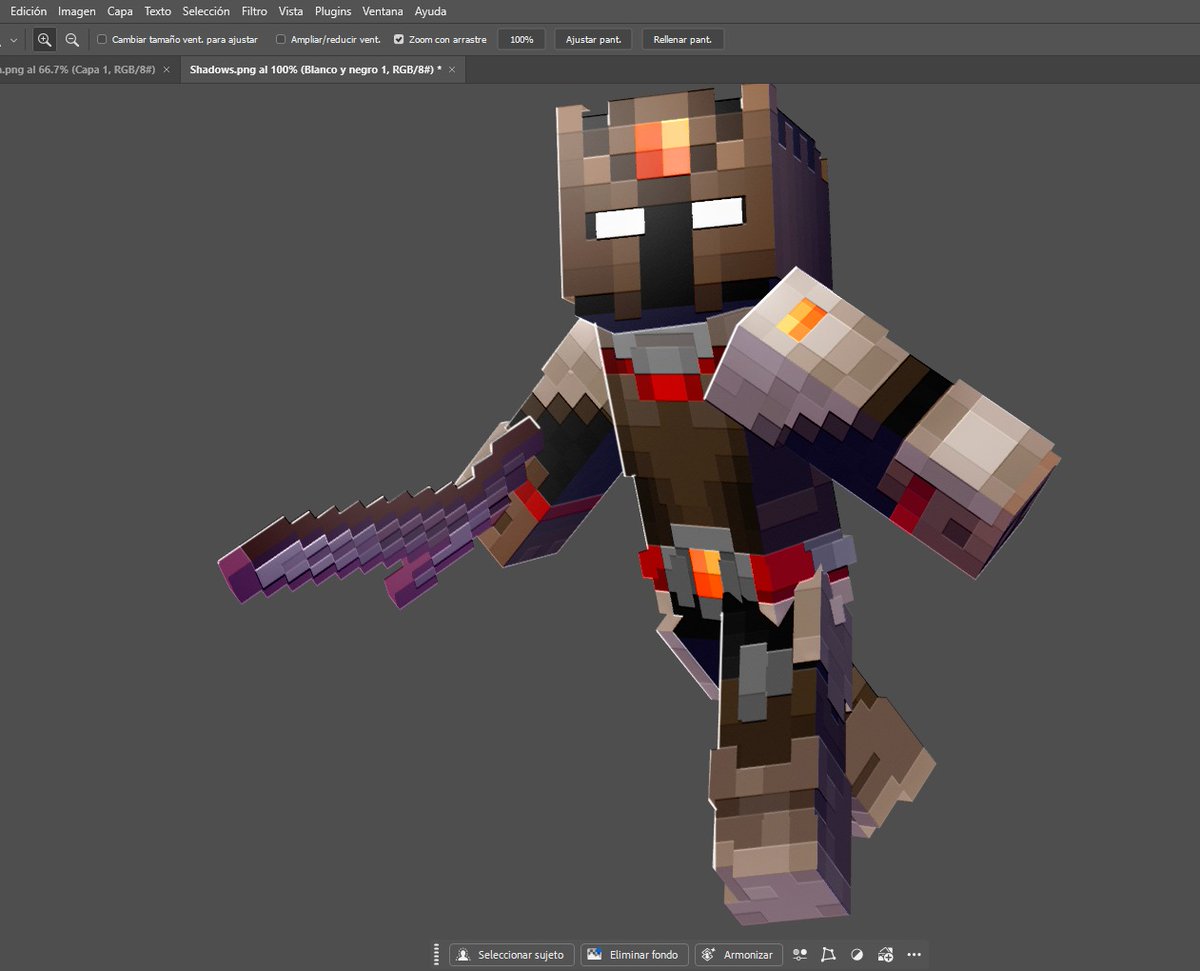Select the Zoom In magnifier tool
This screenshot has width=1200, height=971.
pos(44,40)
